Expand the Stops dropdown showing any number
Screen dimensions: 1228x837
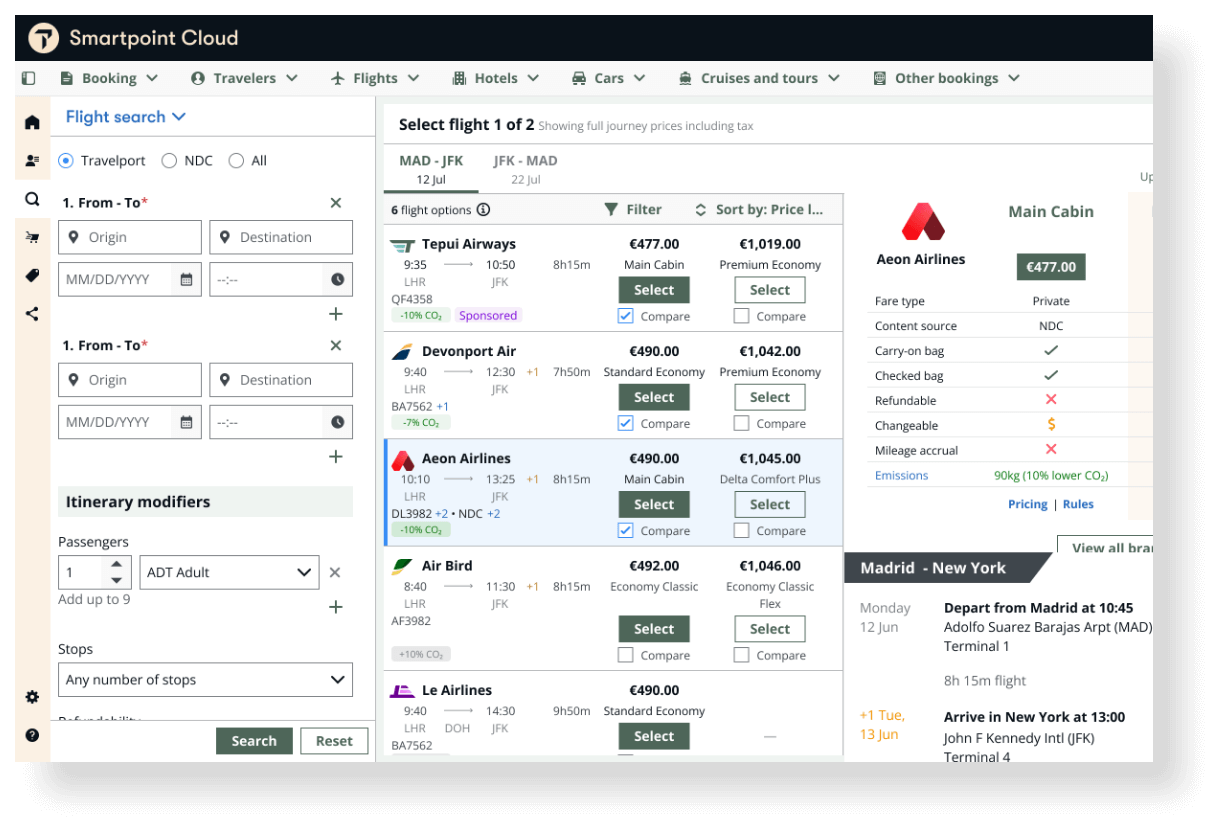coord(204,679)
